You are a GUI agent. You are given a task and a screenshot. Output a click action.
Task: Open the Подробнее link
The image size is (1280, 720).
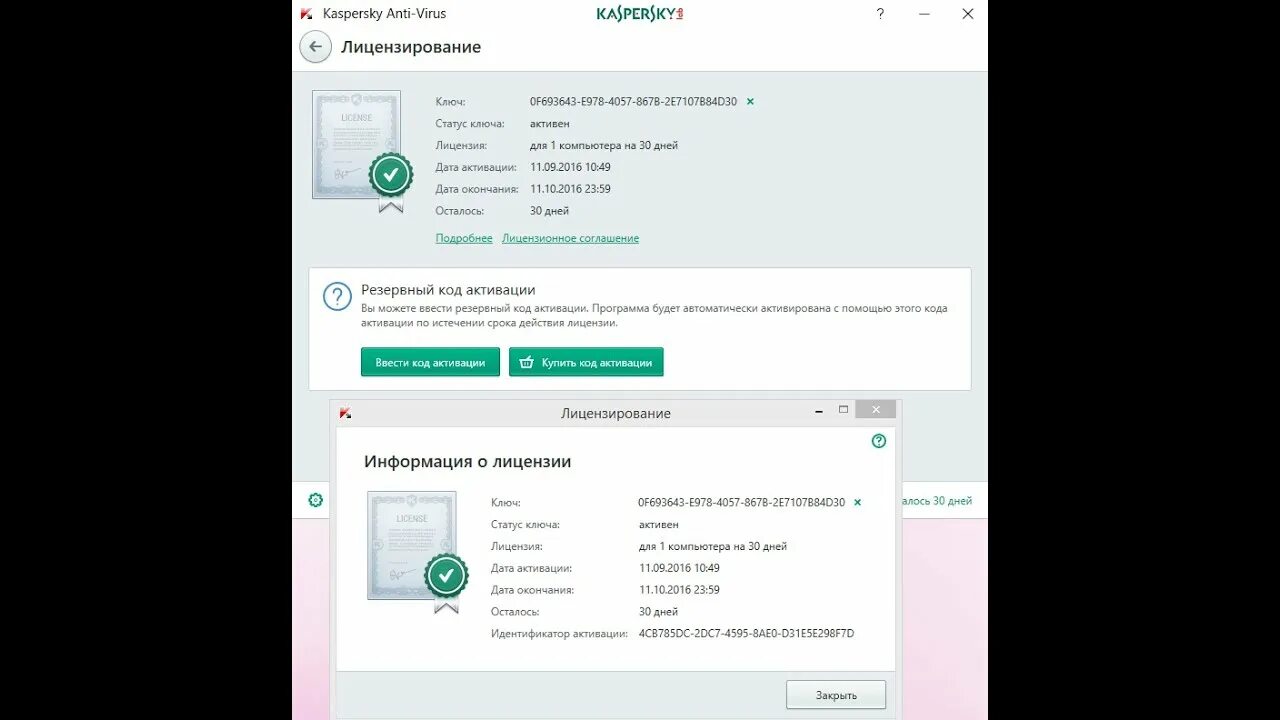coord(464,238)
